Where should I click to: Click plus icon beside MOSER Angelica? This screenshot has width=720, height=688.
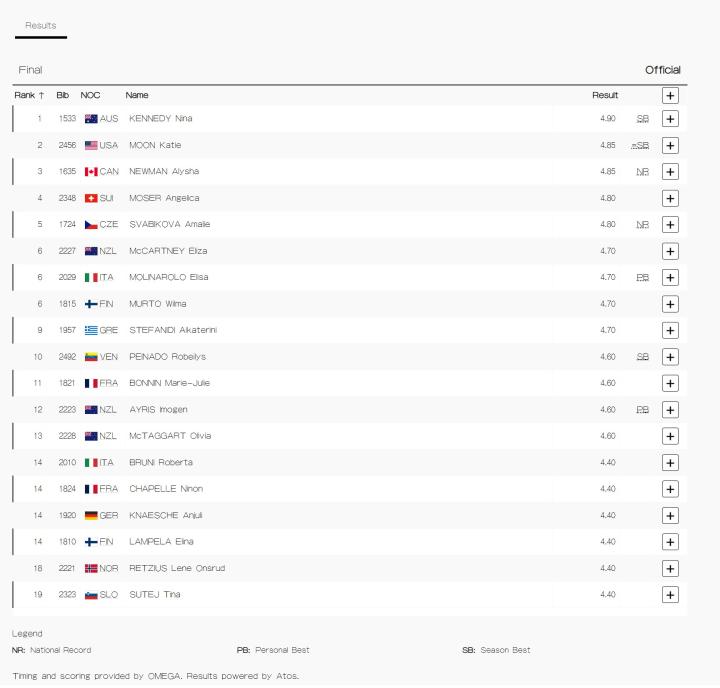click(670, 198)
